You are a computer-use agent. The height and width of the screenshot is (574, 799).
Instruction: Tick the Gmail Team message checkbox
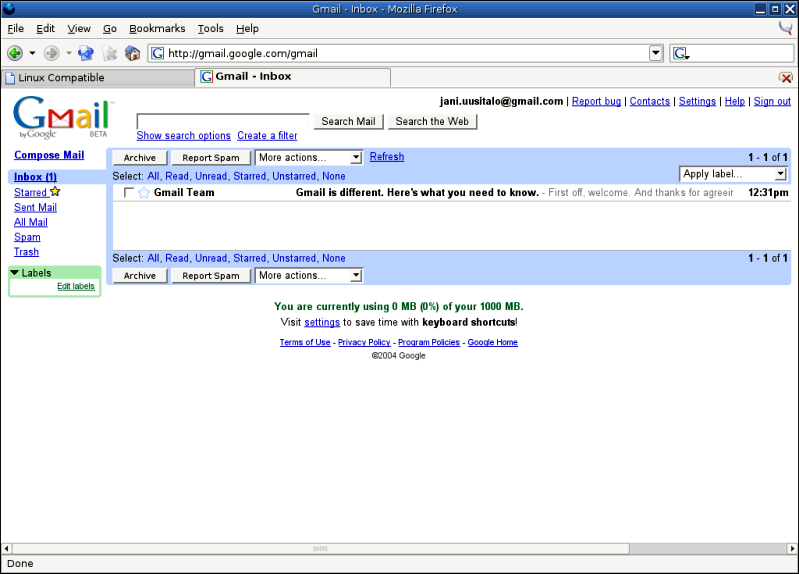click(129, 193)
